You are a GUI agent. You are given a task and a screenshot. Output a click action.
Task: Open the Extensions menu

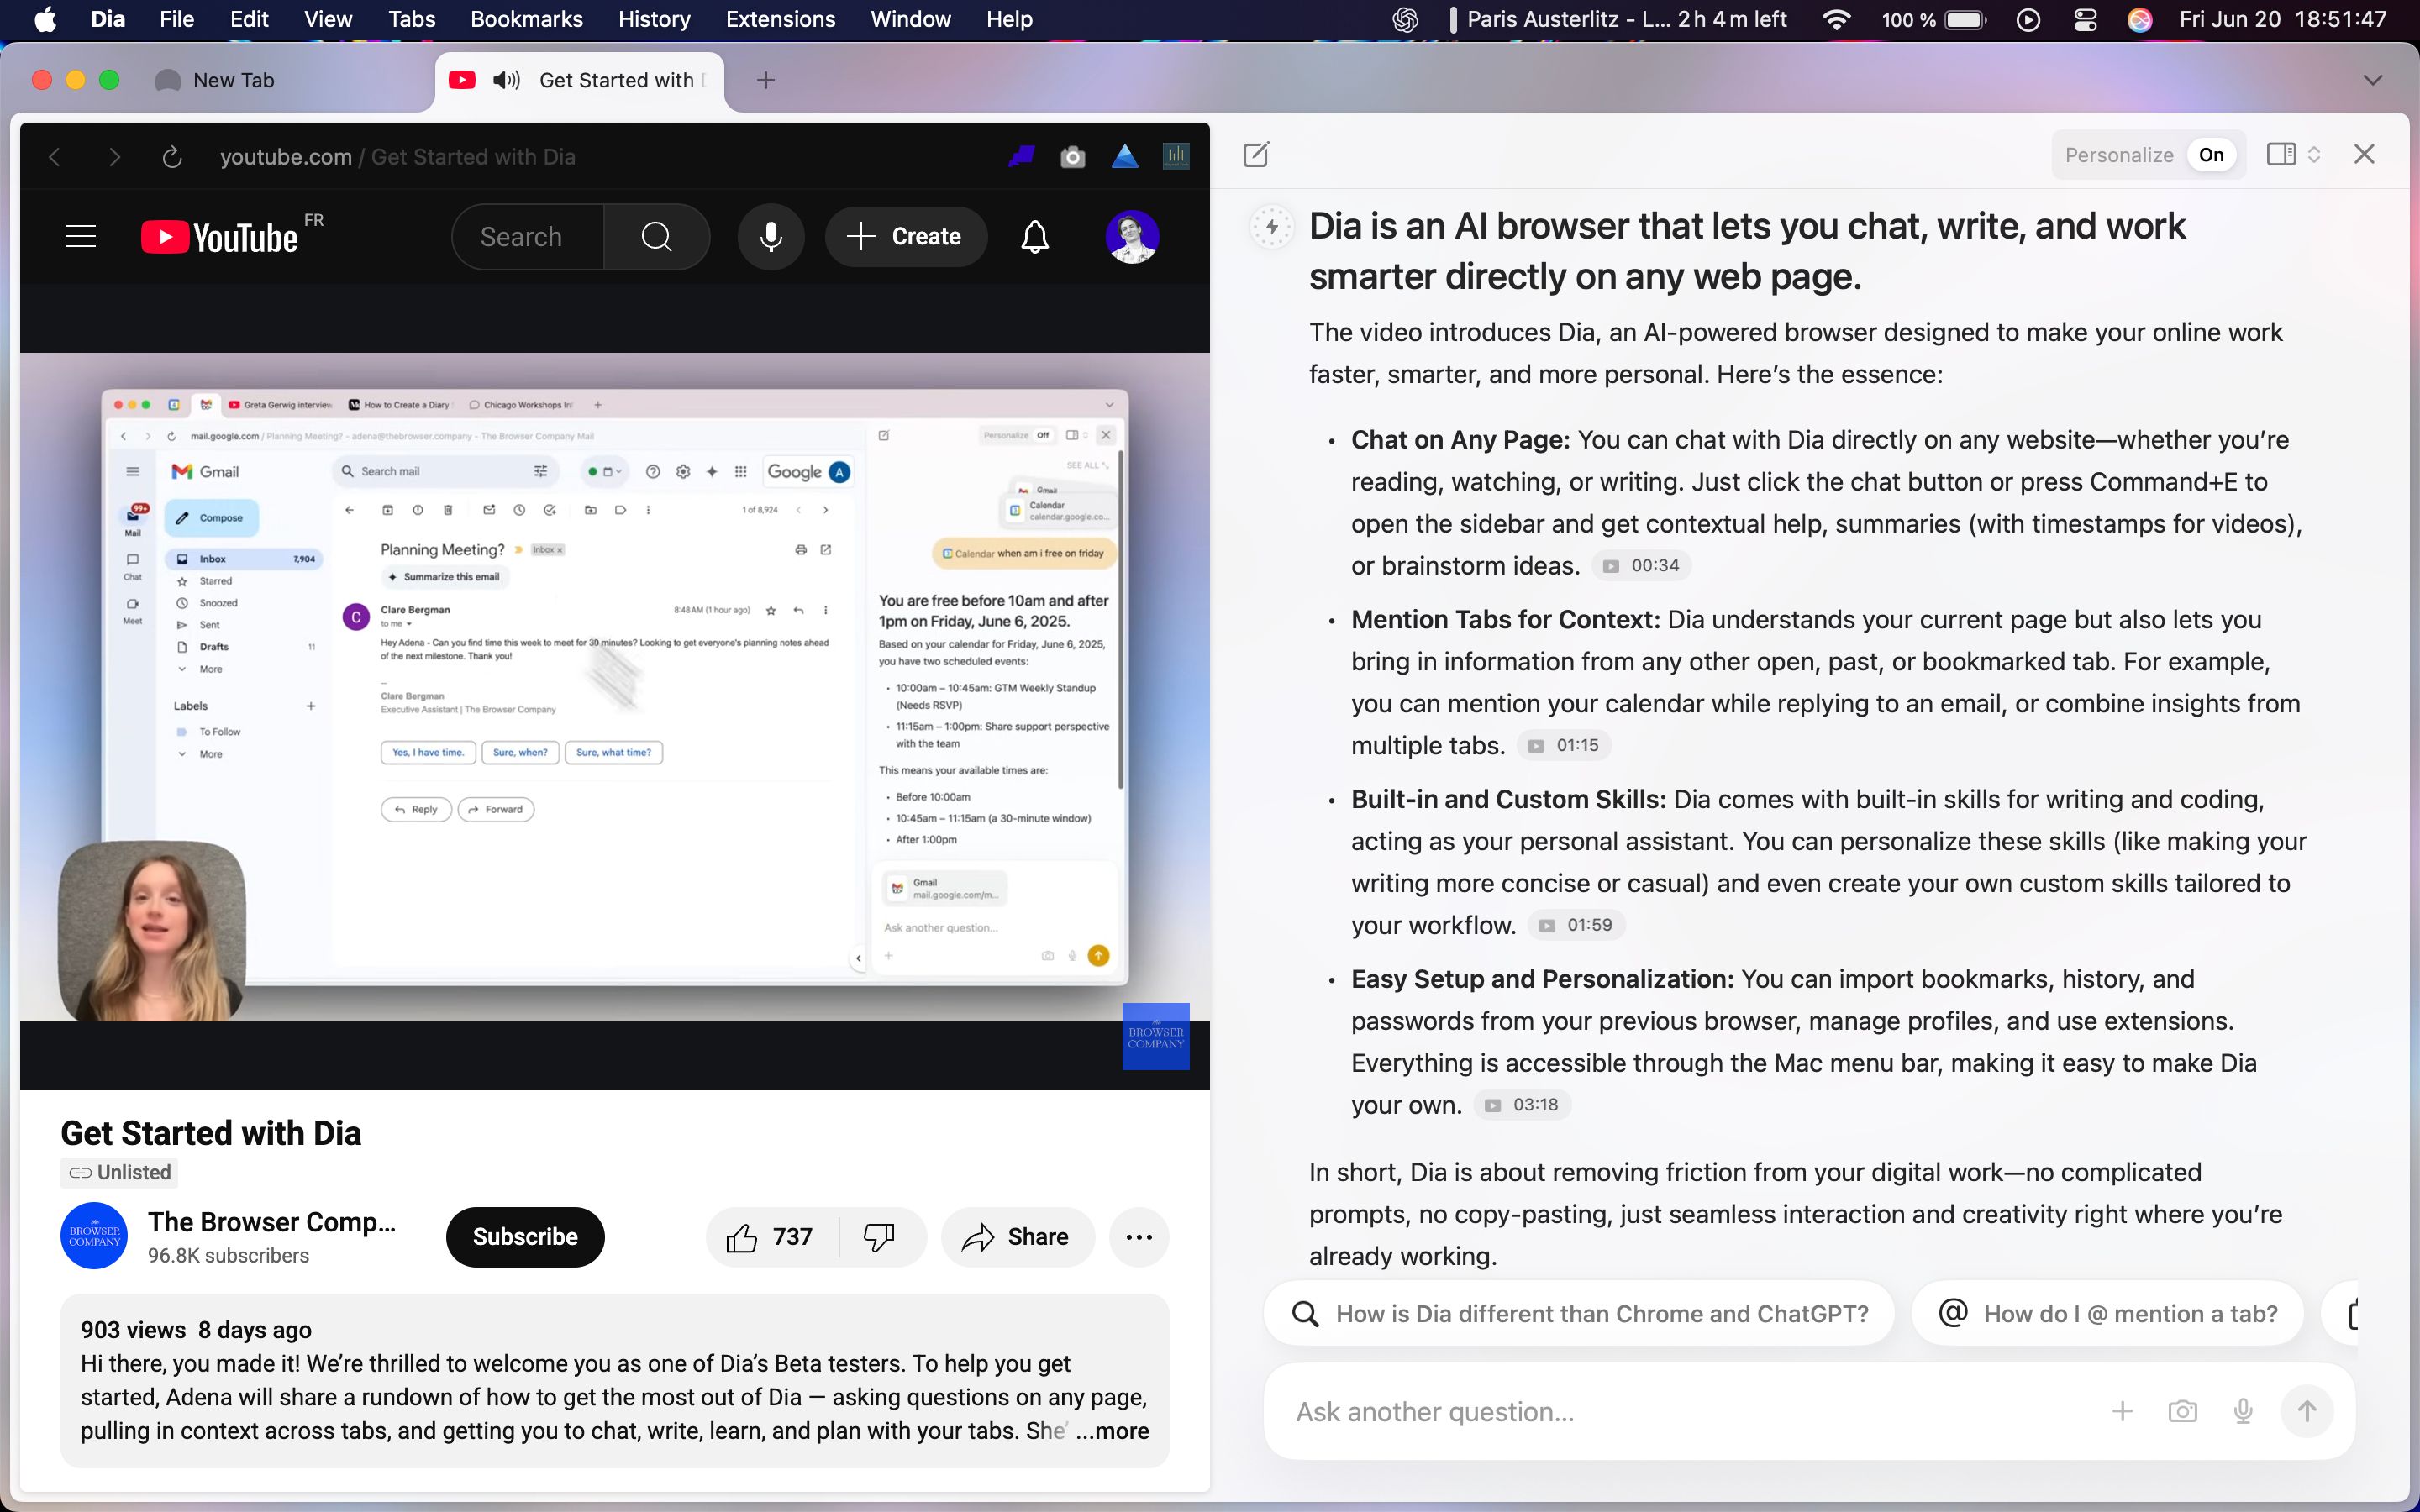[x=780, y=19]
